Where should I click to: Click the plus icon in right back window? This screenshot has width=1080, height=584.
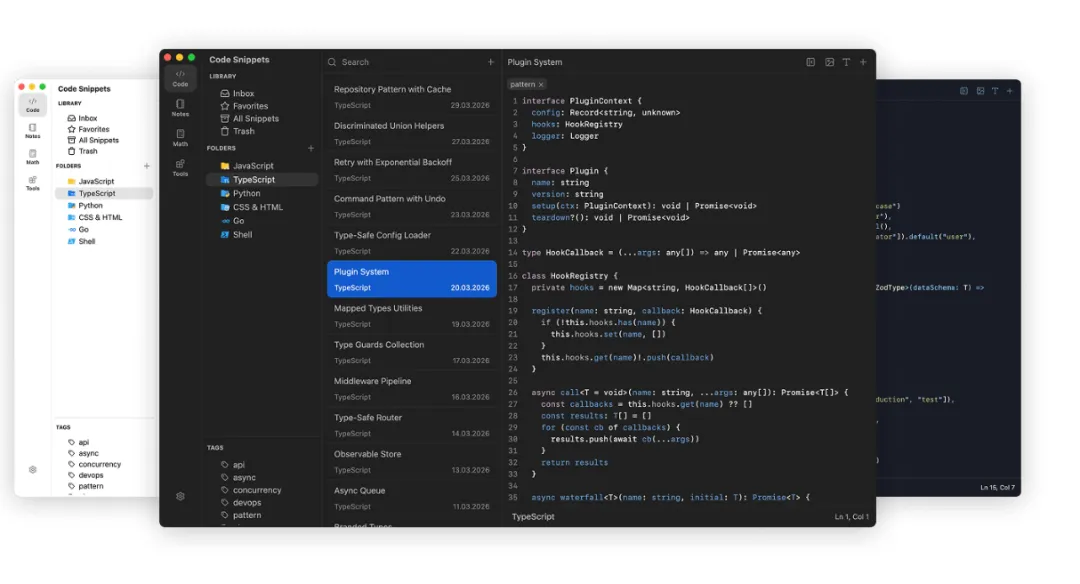1010,91
